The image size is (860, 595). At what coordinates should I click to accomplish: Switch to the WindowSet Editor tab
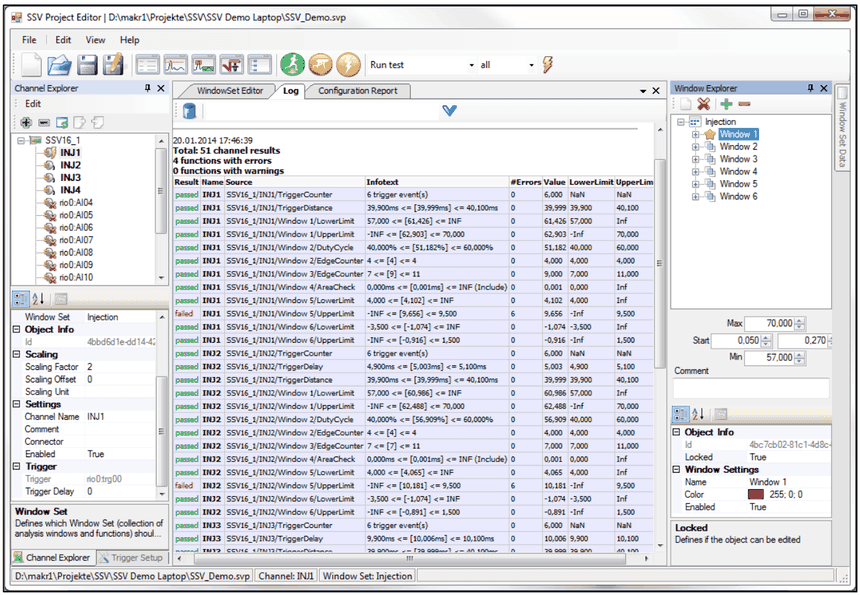[x=230, y=91]
